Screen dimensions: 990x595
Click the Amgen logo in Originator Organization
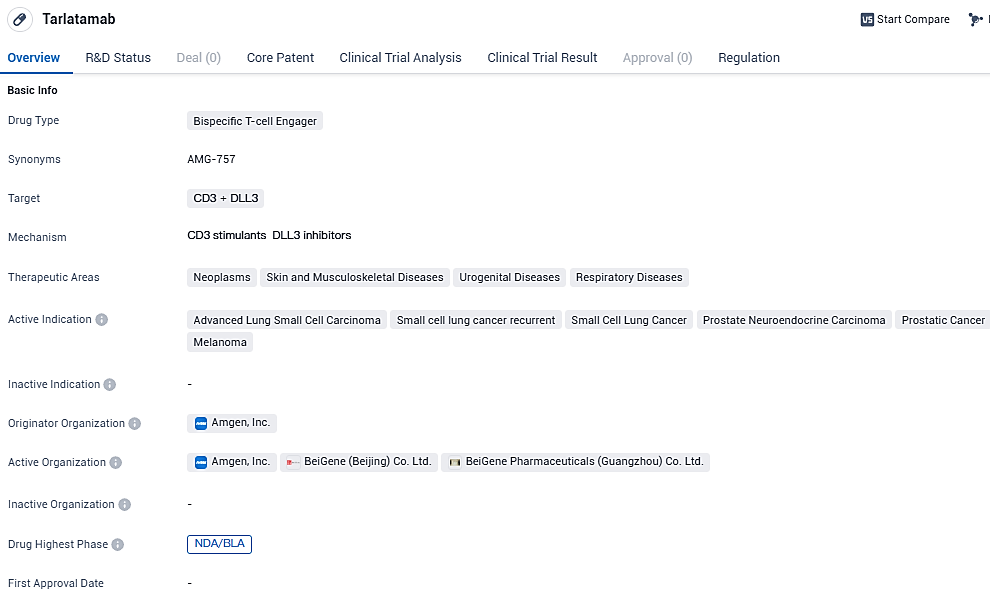[x=200, y=423]
